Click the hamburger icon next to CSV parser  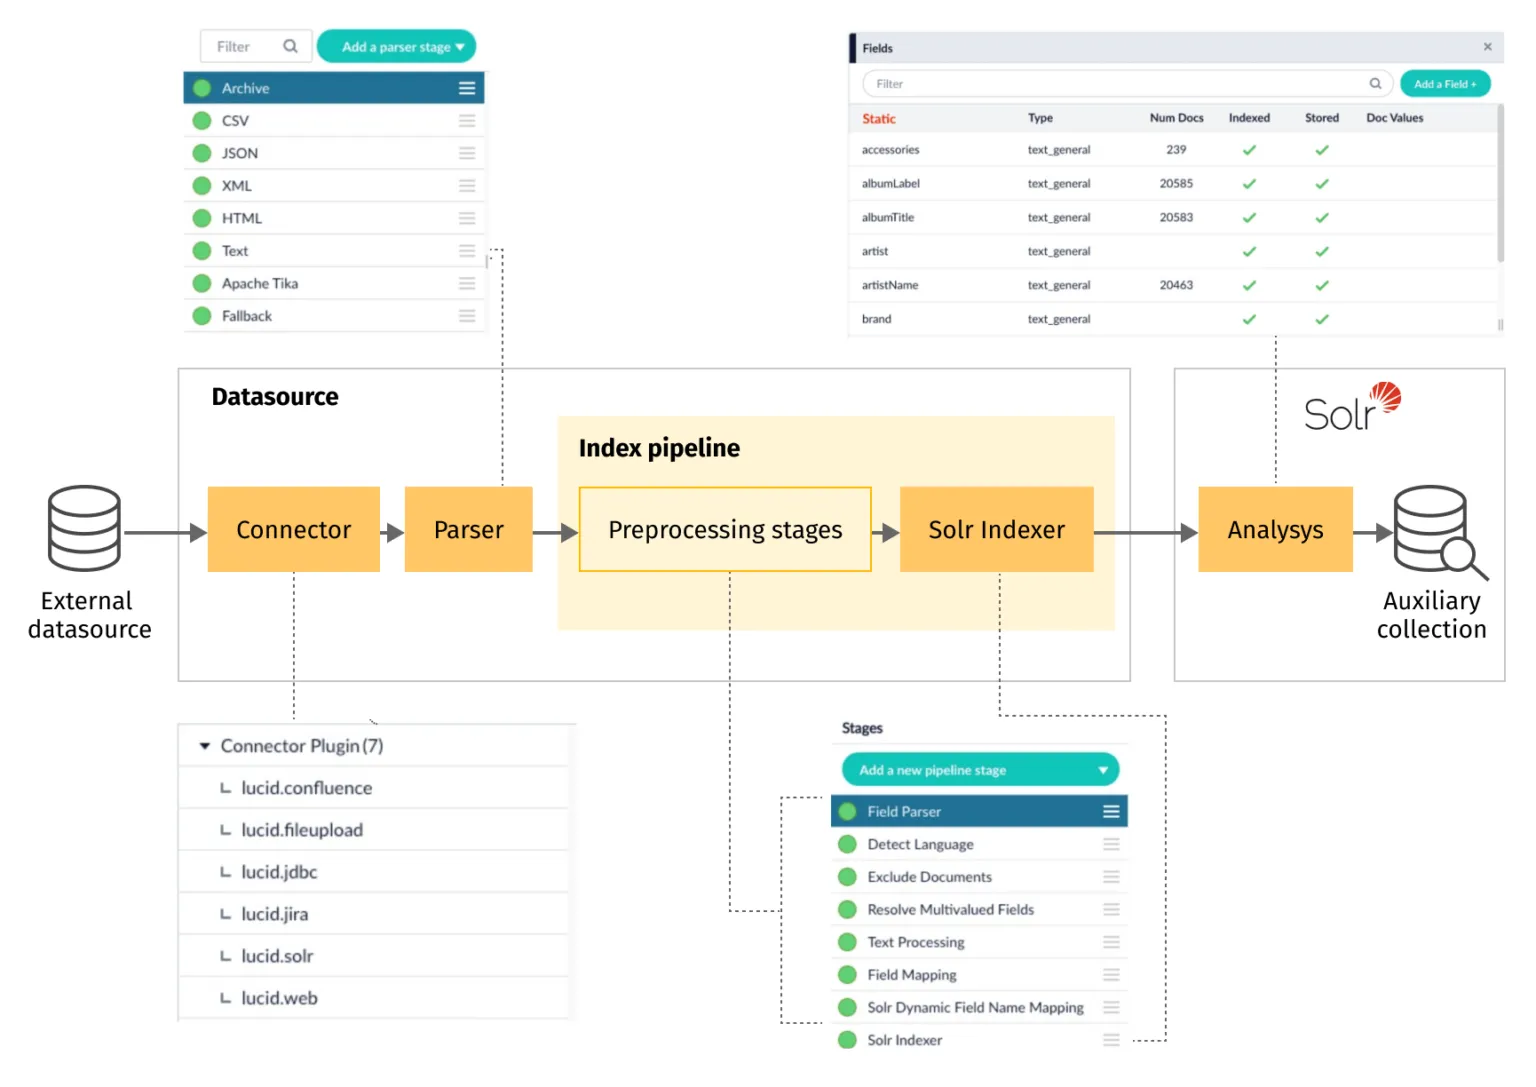(466, 120)
